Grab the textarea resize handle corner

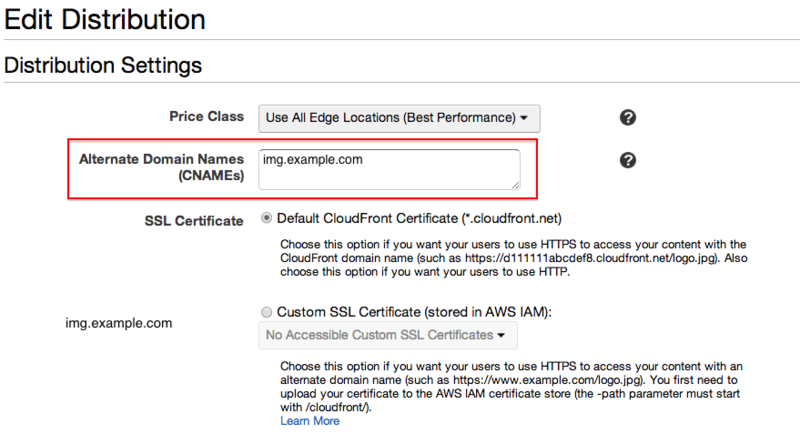(516, 185)
